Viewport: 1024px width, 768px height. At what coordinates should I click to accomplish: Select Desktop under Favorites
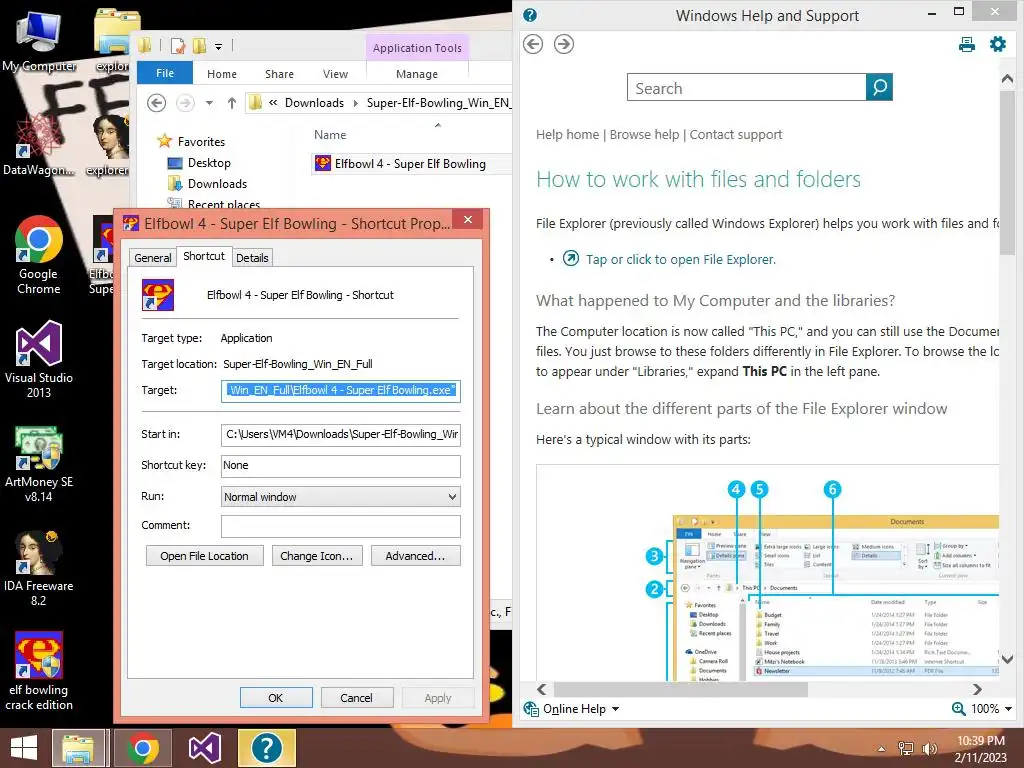209,163
